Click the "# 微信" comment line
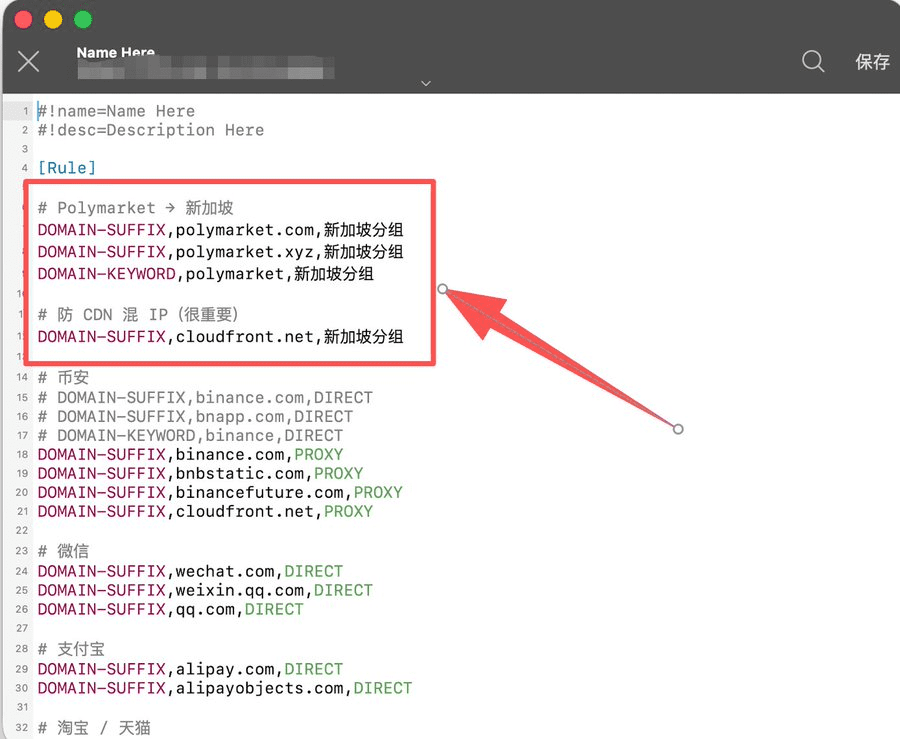 pos(63,551)
